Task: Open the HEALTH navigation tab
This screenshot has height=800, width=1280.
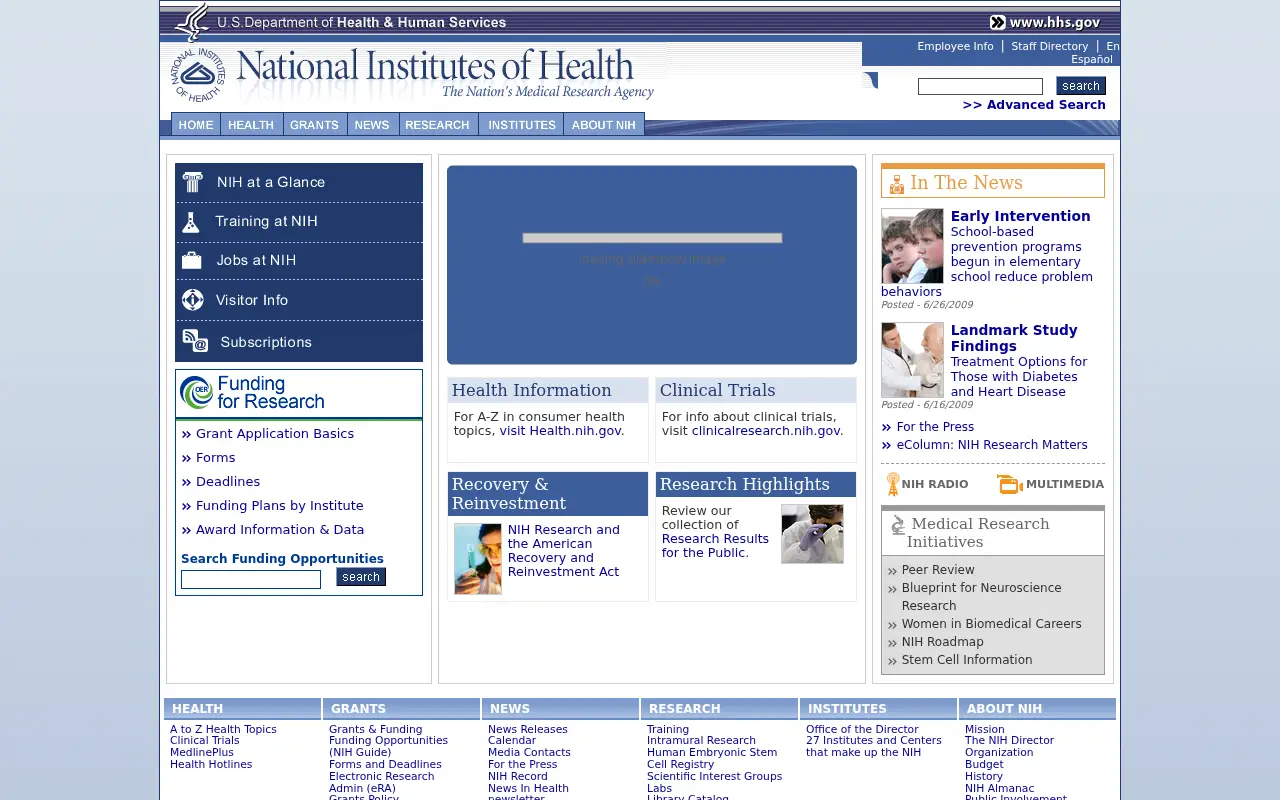Action: [x=252, y=125]
